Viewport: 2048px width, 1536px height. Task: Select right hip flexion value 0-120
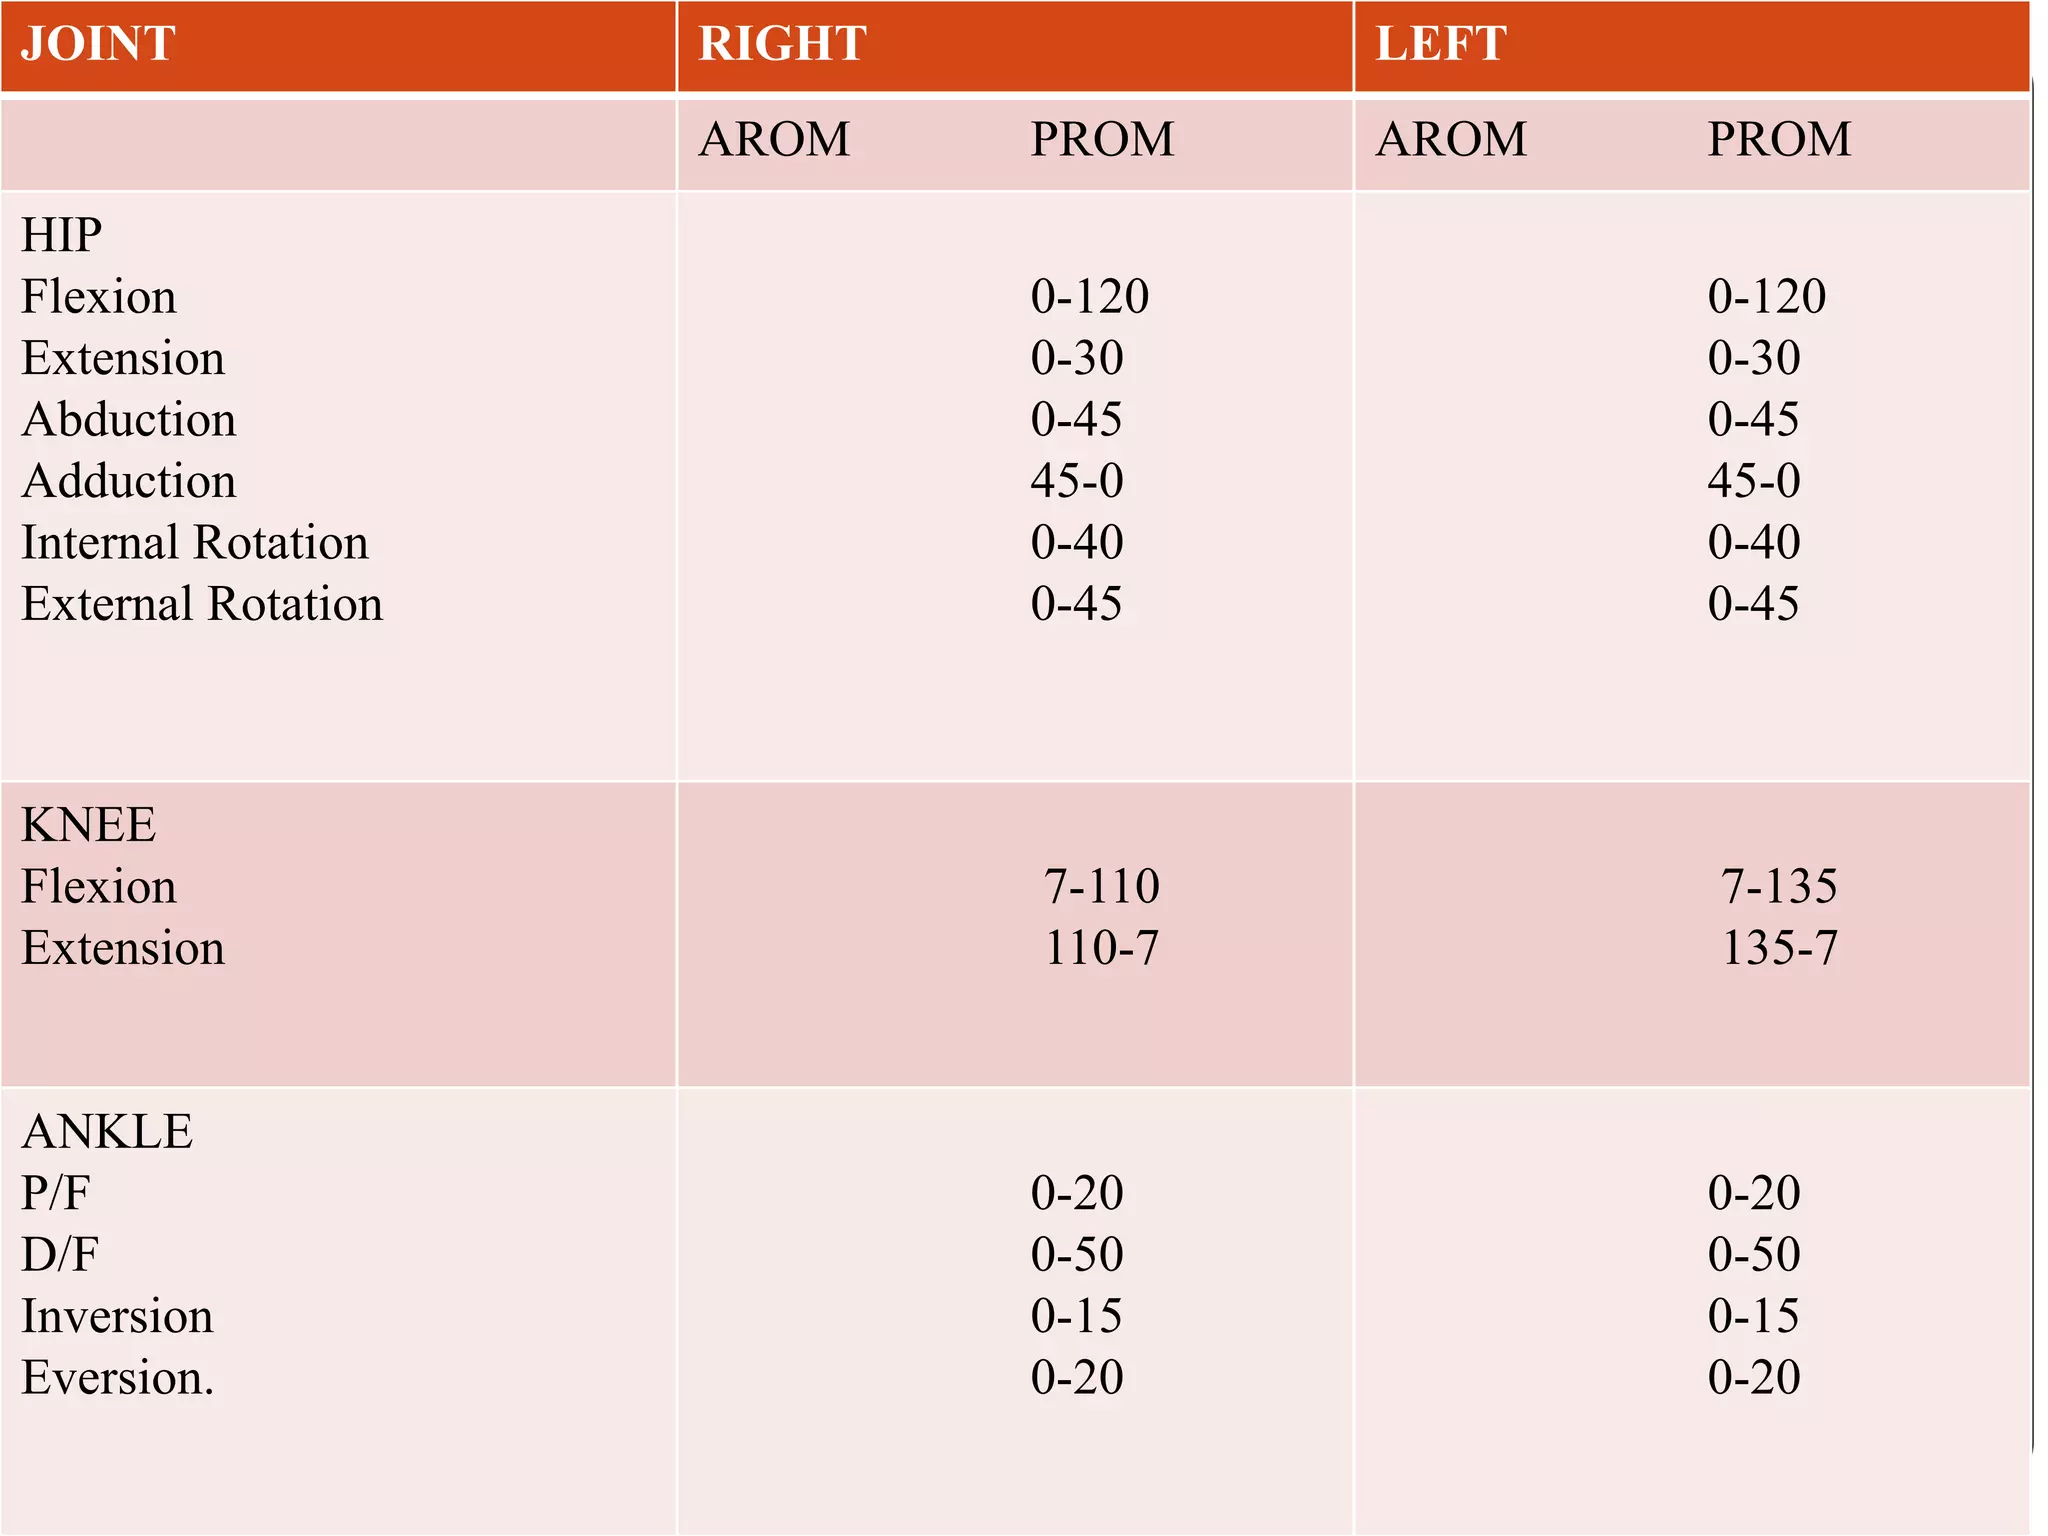(x=1090, y=297)
